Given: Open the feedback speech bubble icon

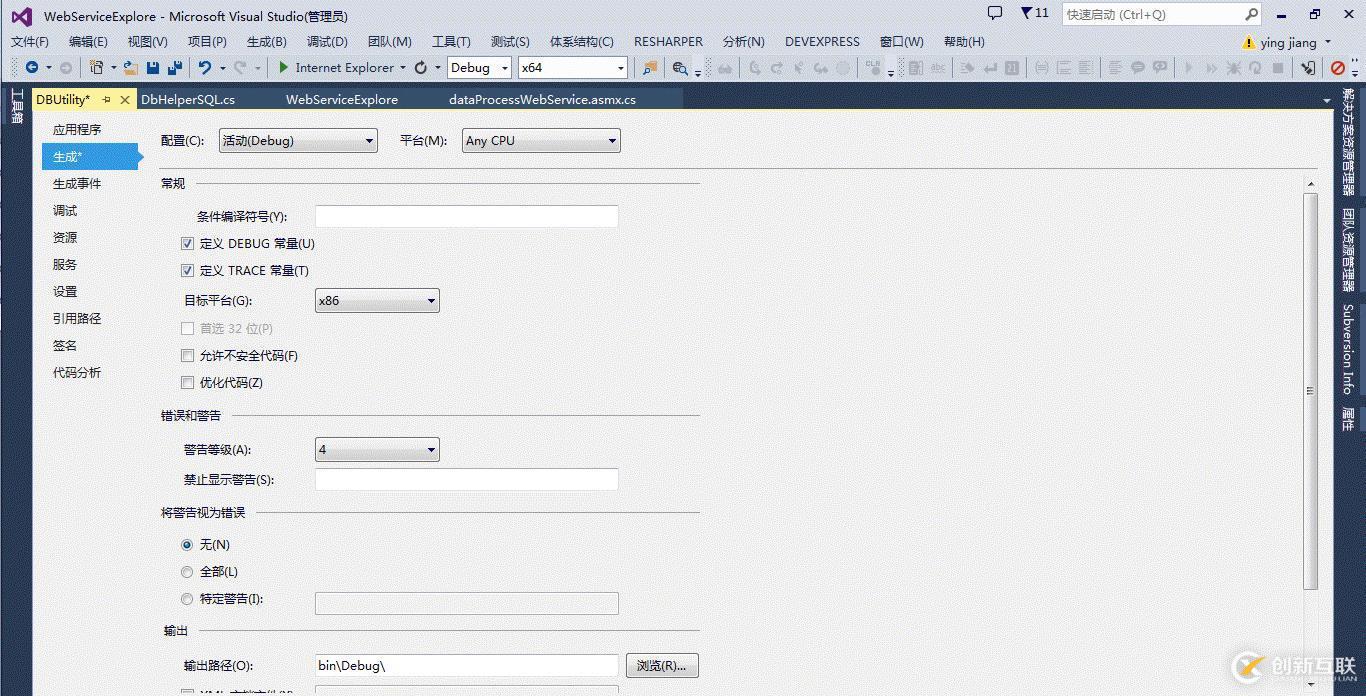Looking at the screenshot, I should point(995,13).
